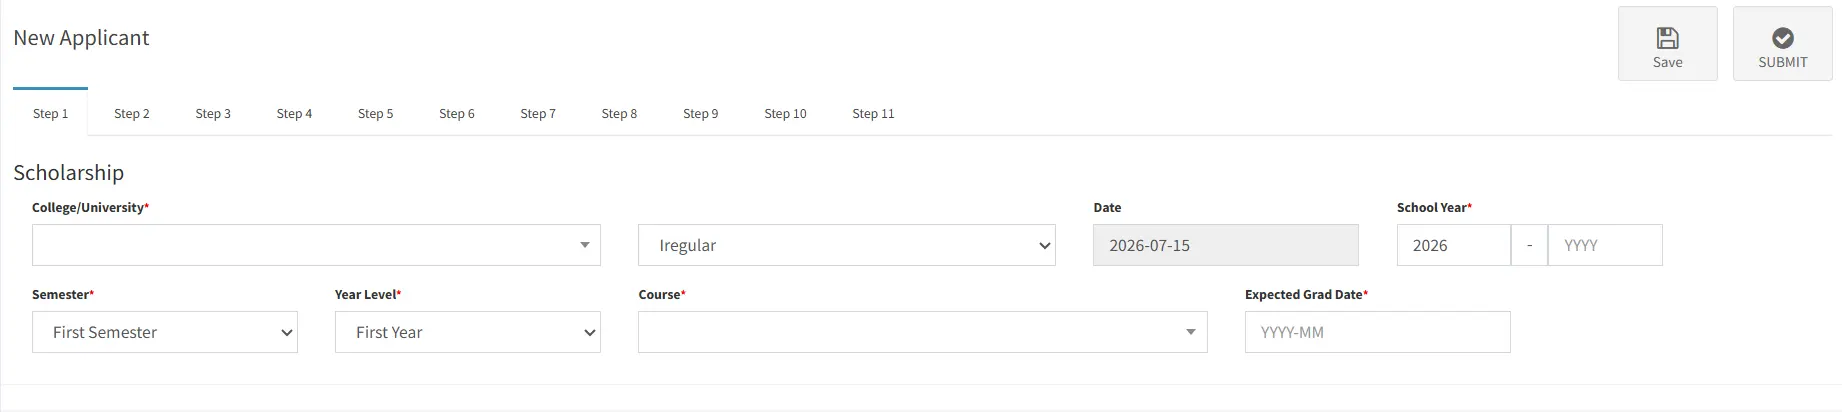Open the Step 11 tab
This screenshot has height=412, width=1842.
[x=873, y=113]
